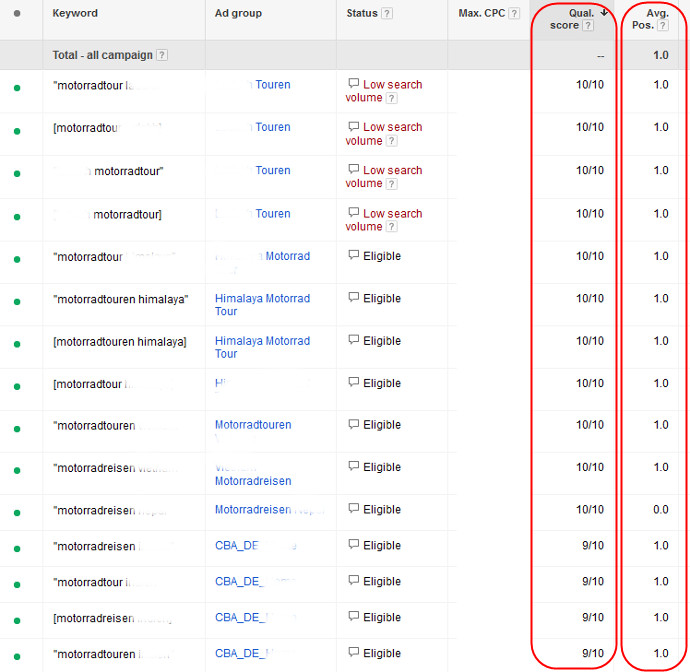Click speech bubble in bracketed [motorradtouren himalaya] row
The width and height of the screenshot is (690, 672).
pyautogui.click(x=353, y=341)
